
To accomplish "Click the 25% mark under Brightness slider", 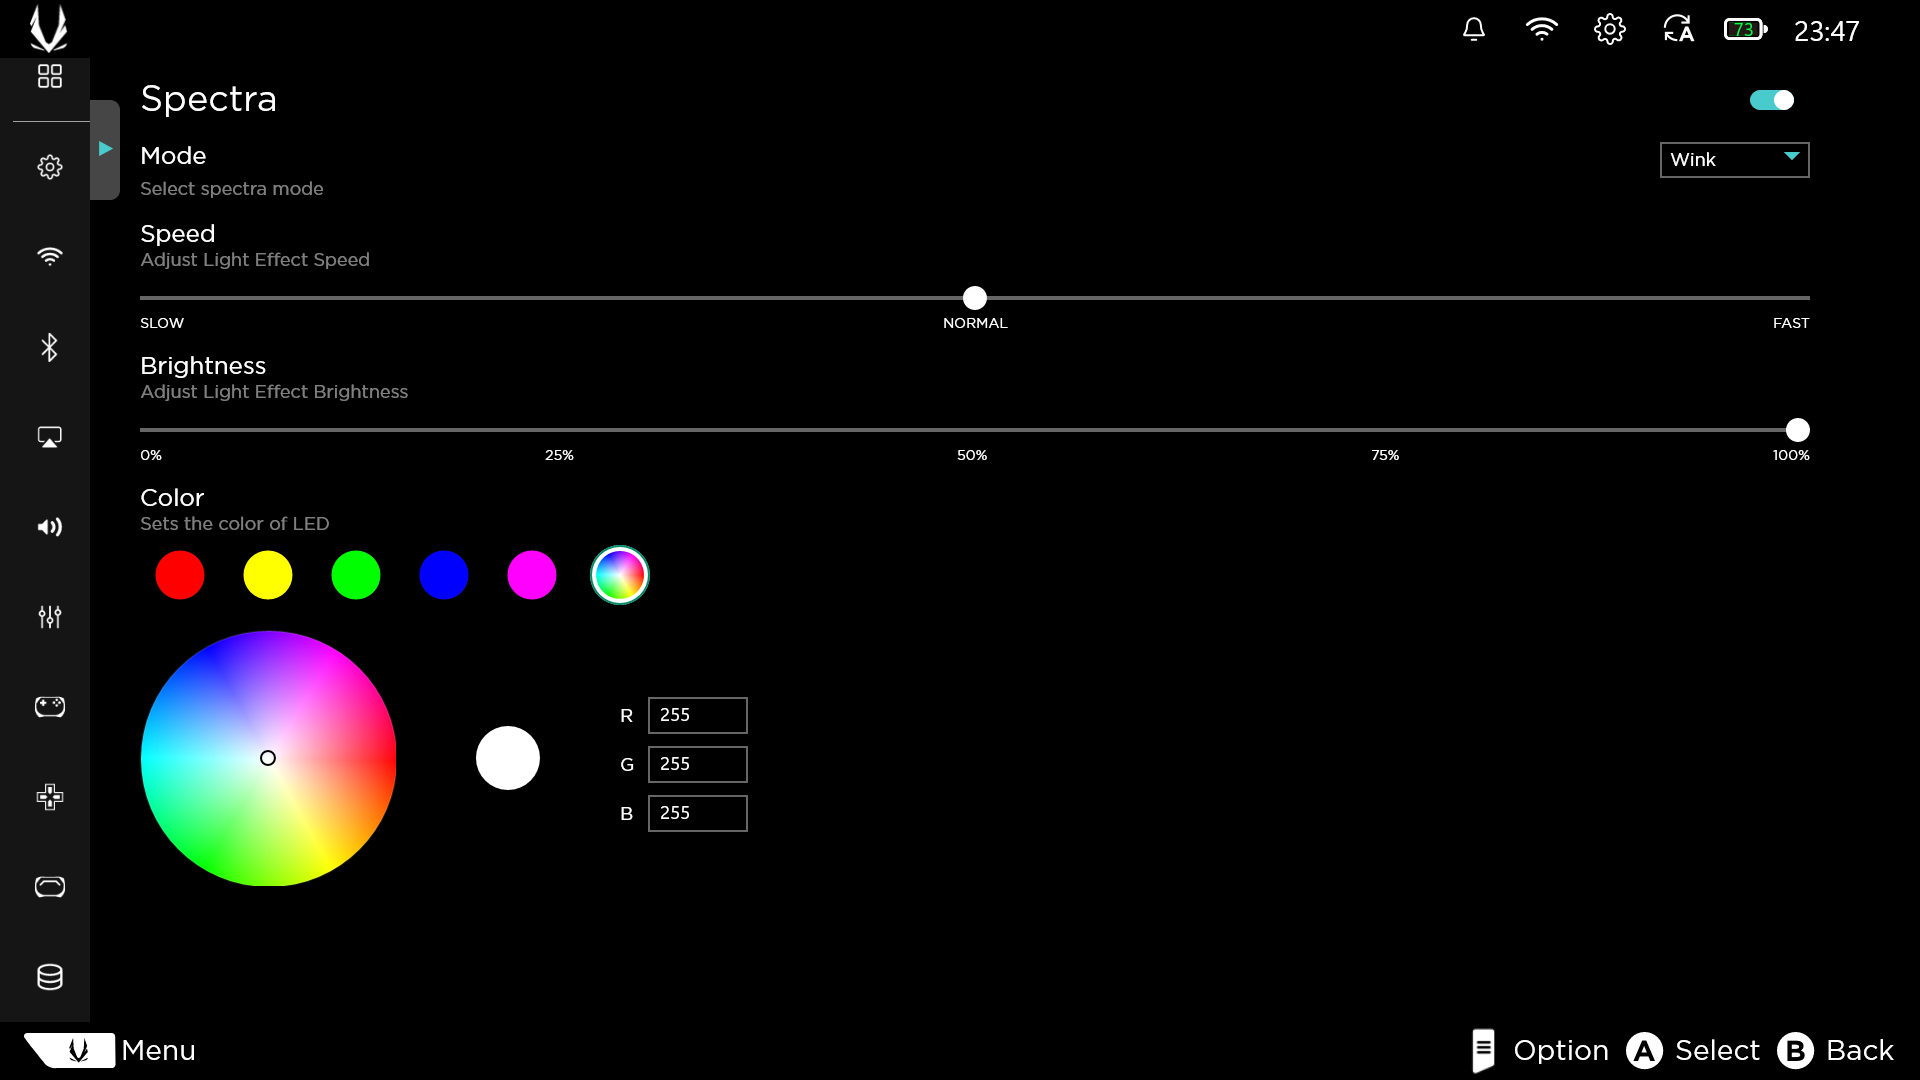I will [x=559, y=455].
